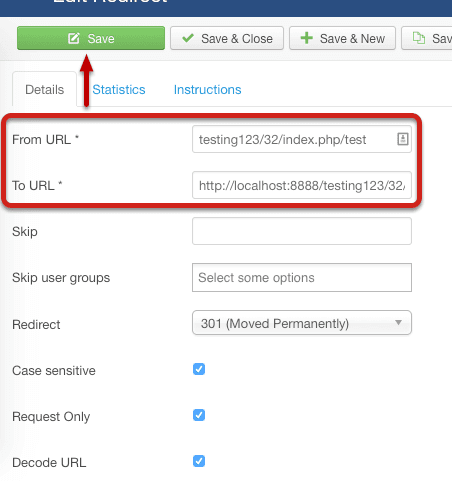Open the Instructions tab
Viewport: 452px width, 481px height.
click(x=207, y=90)
